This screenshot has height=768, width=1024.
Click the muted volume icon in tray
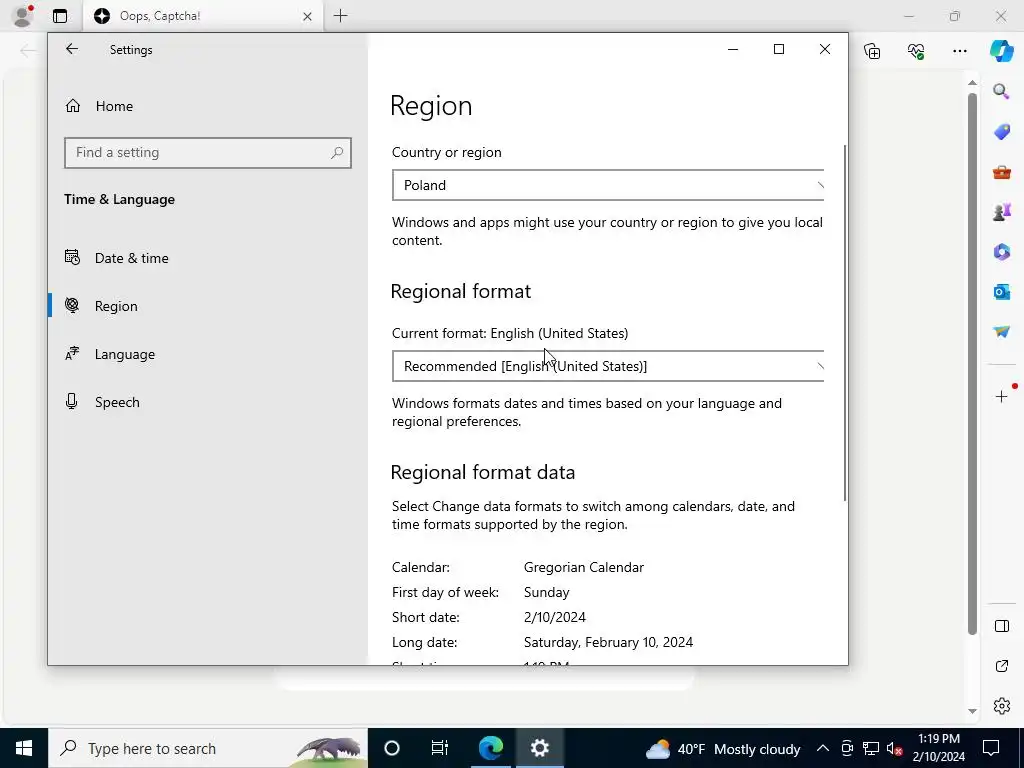pyautogui.click(x=894, y=748)
